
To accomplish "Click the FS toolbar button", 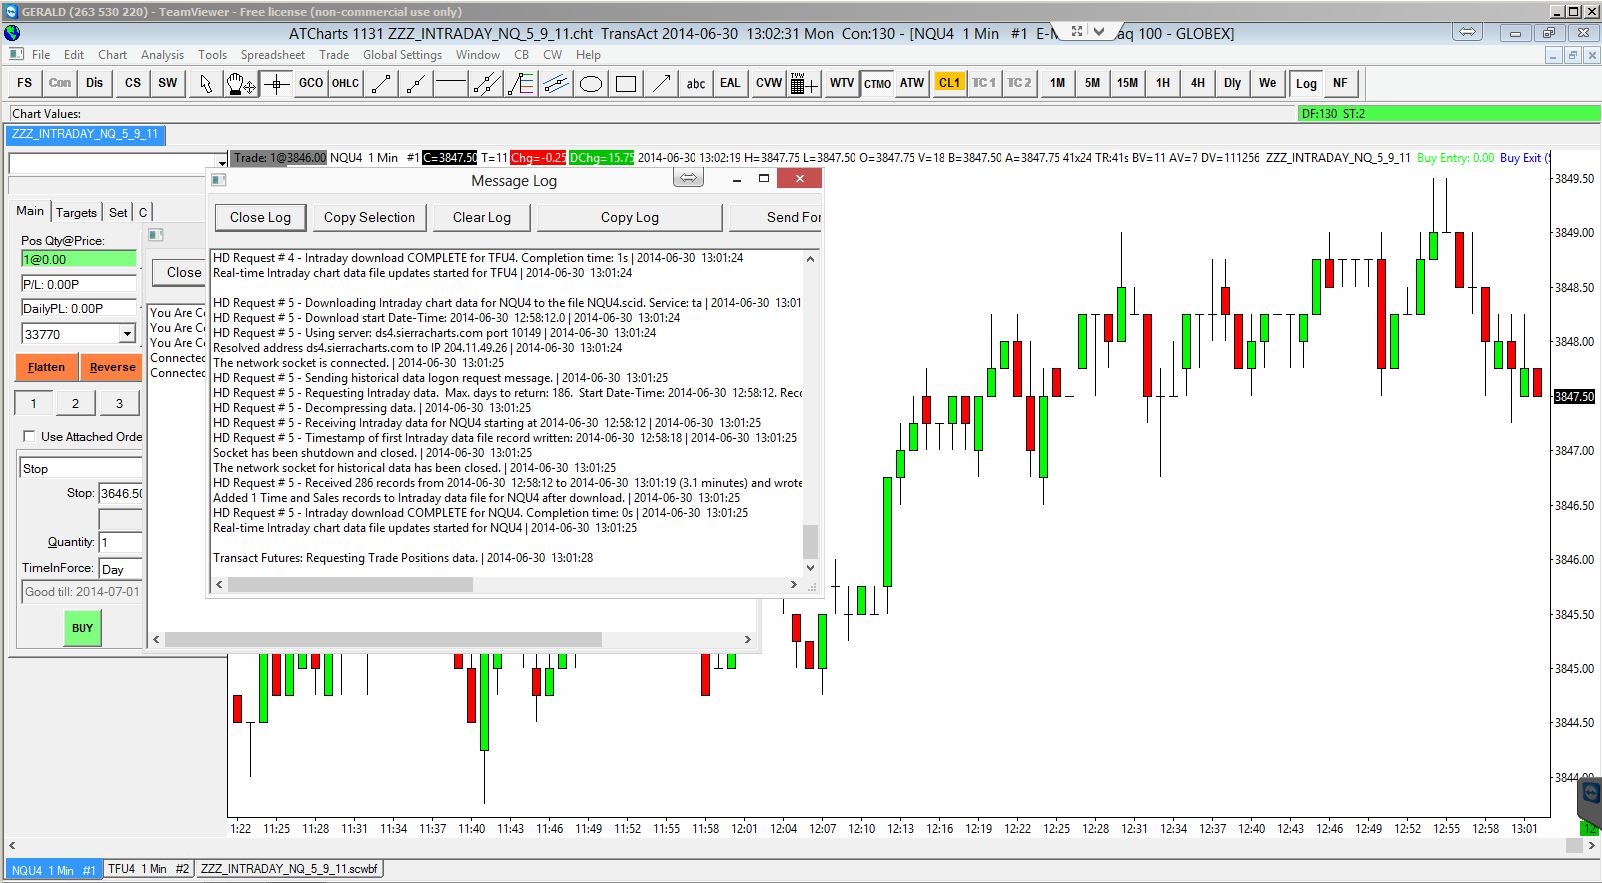I will click(25, 83).
